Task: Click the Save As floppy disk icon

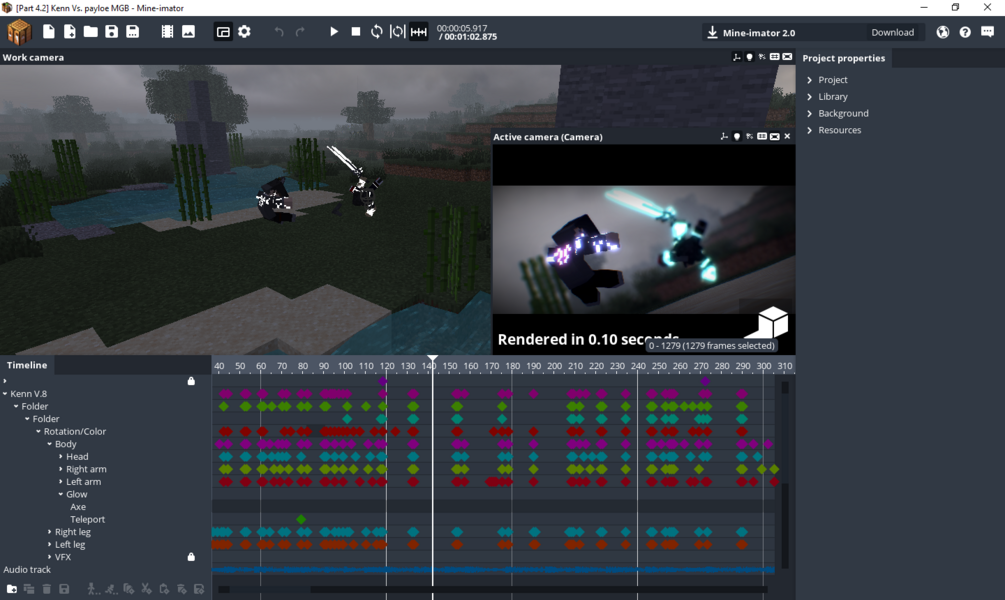Action: click(133, 31)
